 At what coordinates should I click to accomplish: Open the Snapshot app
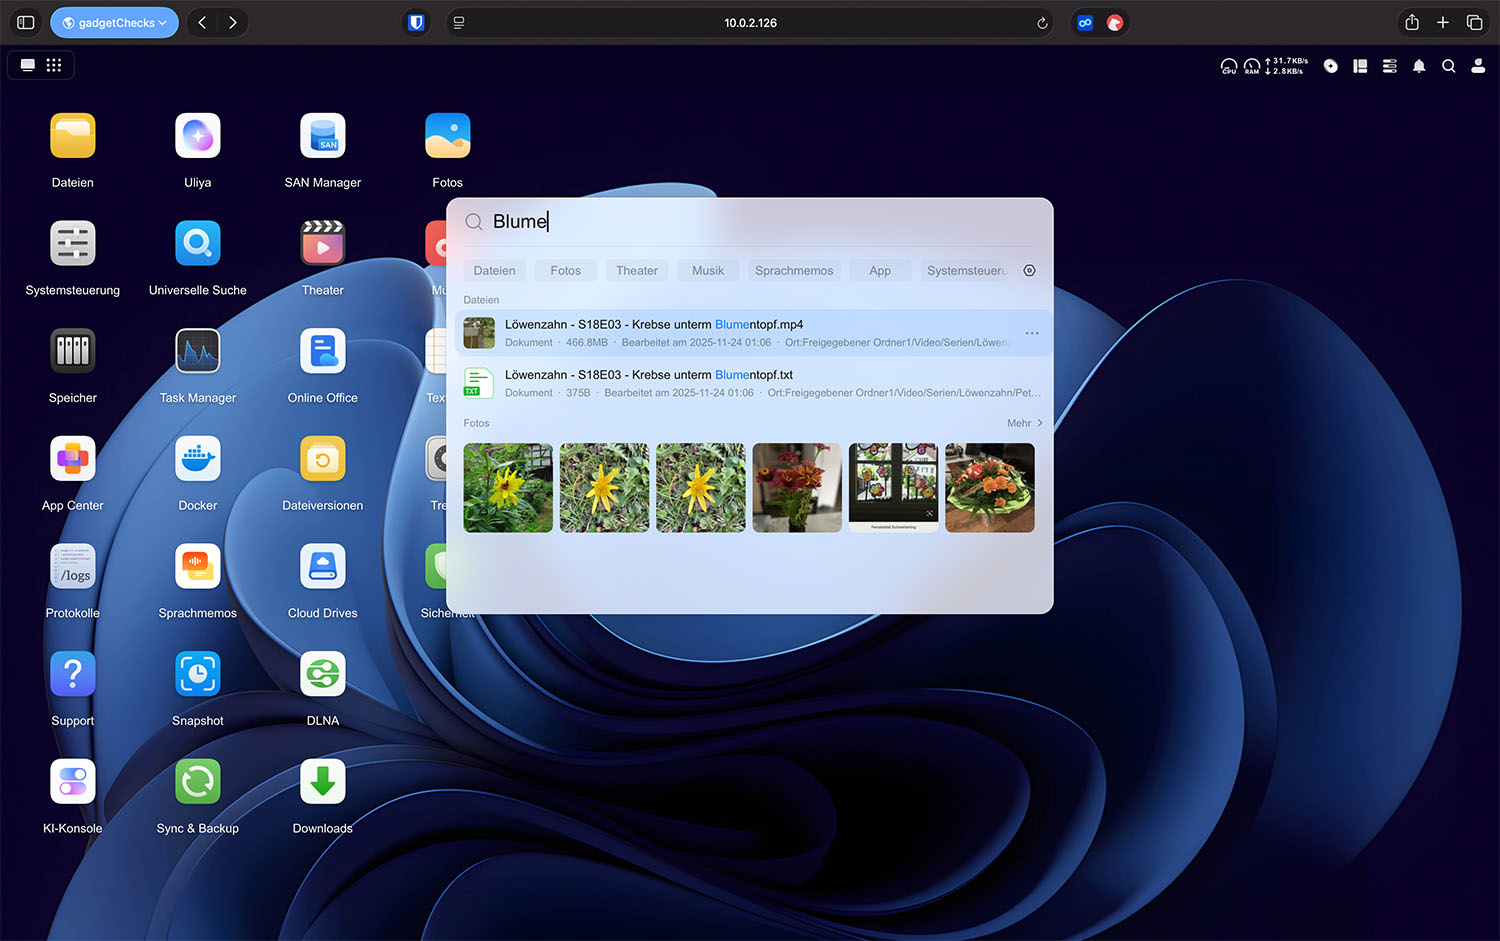[197, 675]
